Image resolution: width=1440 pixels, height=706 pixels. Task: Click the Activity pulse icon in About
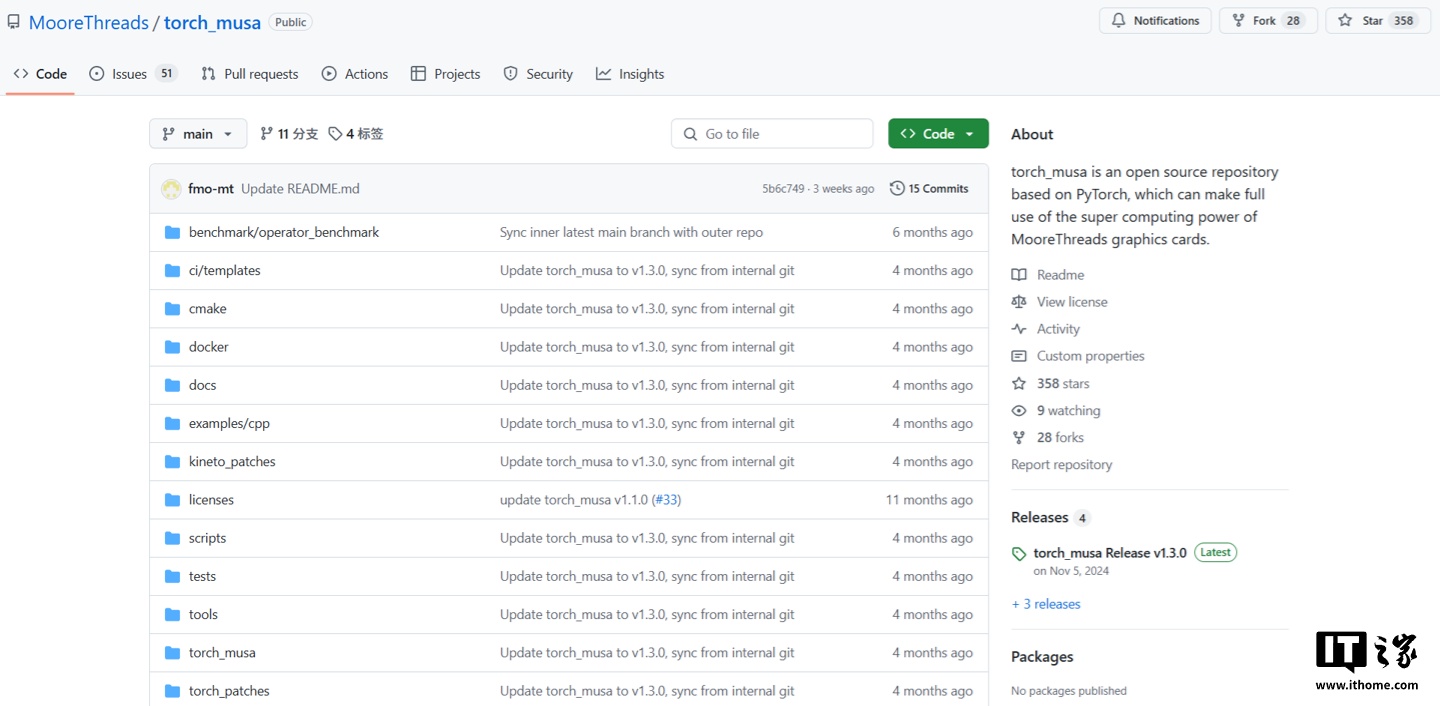click(1019, 329)
